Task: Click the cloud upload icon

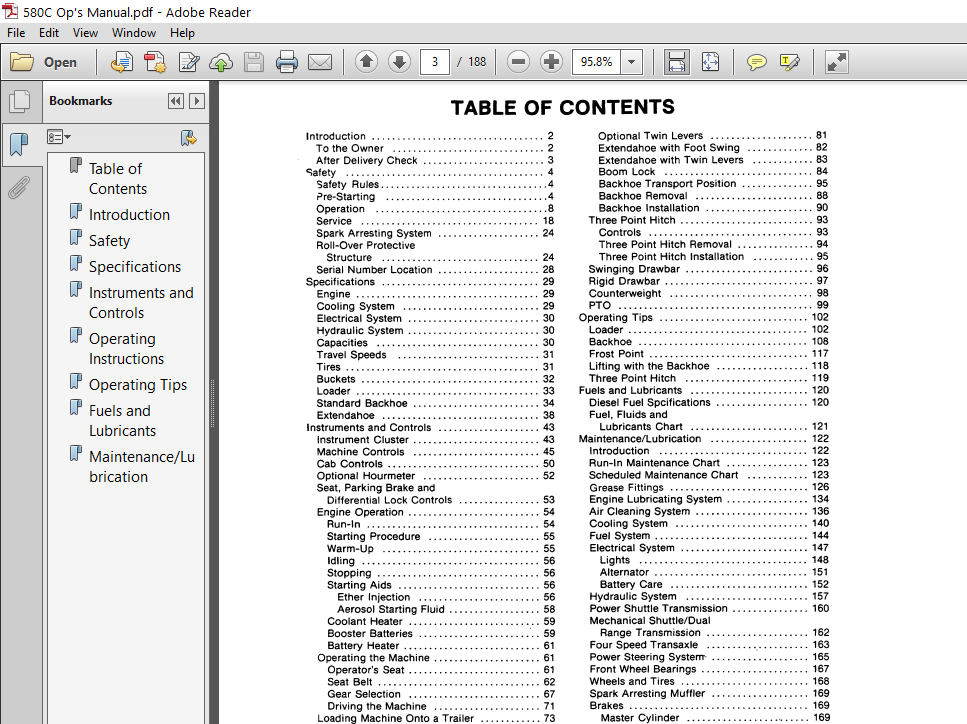Action: pyautogui.click(x=221, y=62)
